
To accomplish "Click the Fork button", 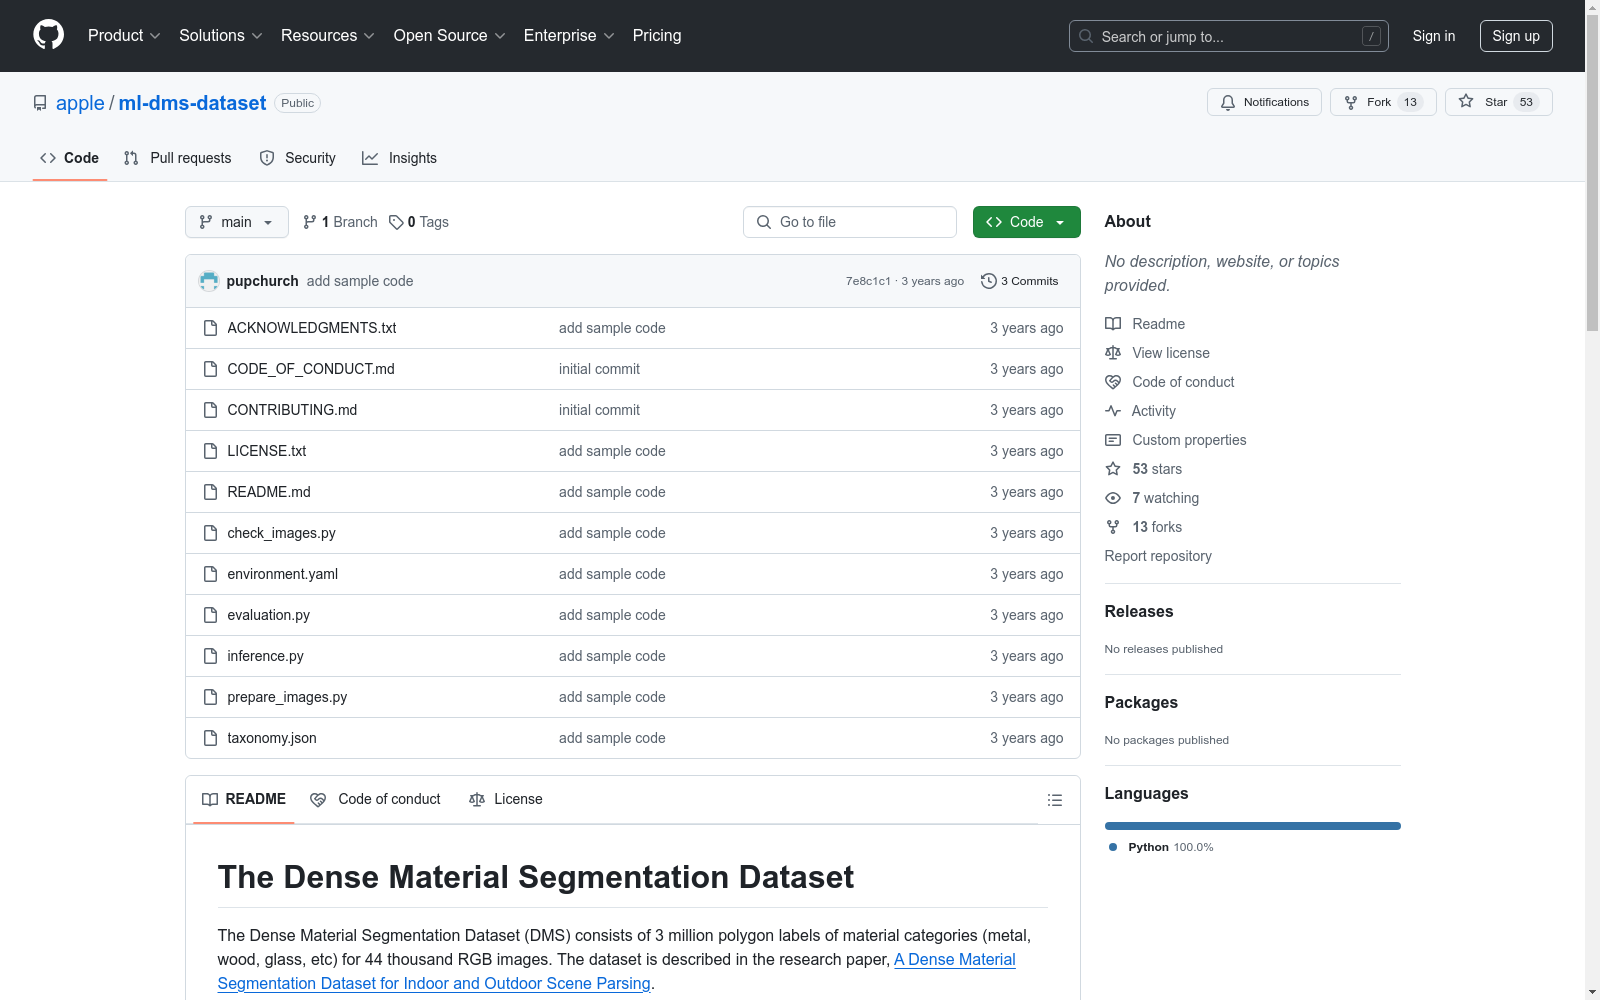I will click(x=1383, y=102).
